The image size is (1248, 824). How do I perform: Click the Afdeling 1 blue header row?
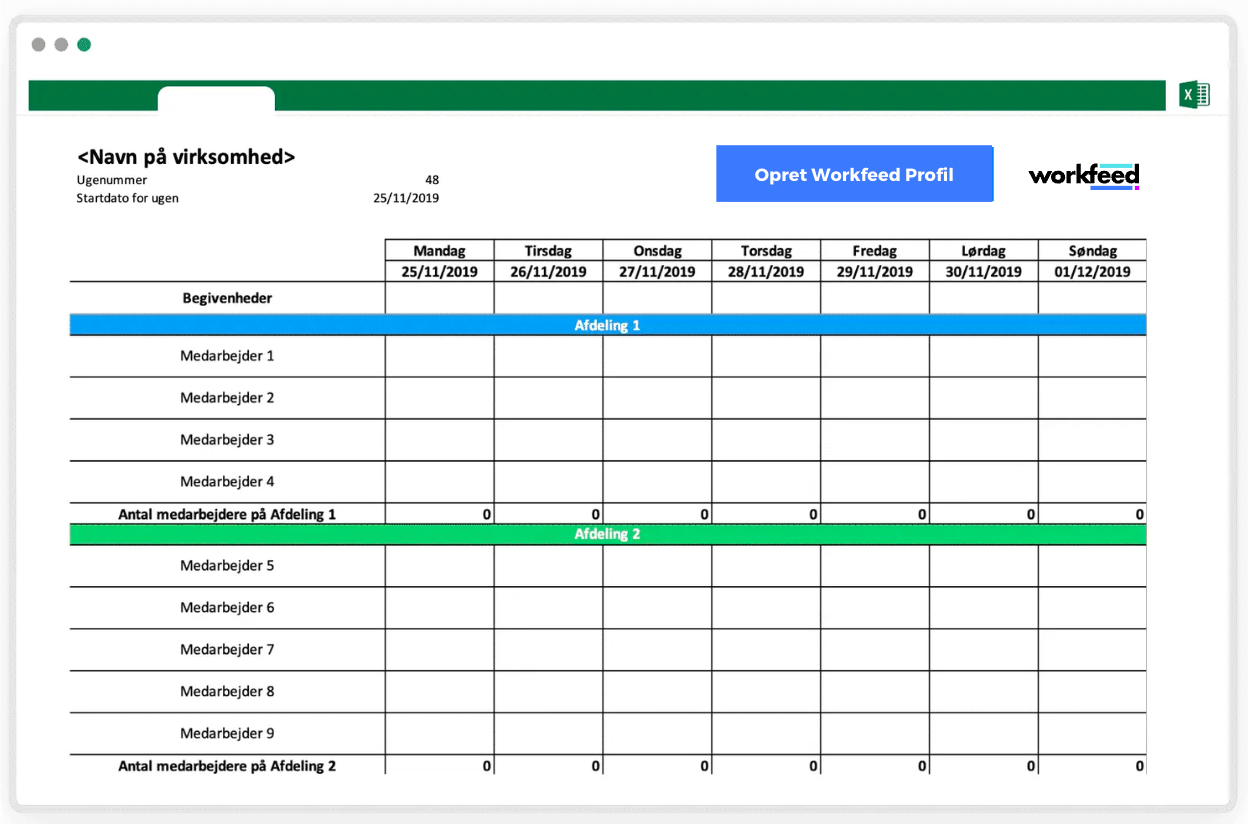pyautogui.click(x=606, y=324)
